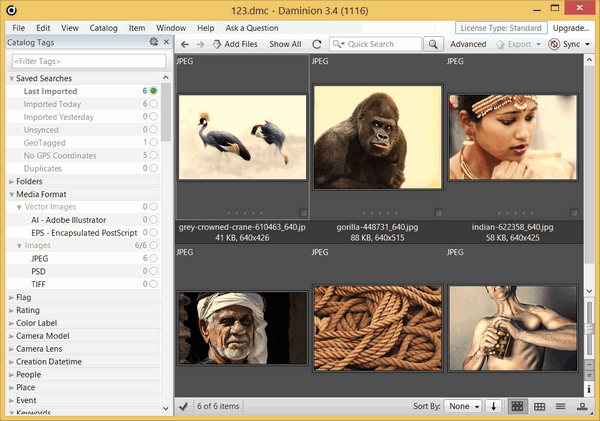Toggle the TIFF format radio circle
This screenshot has width=600, height=421.
tap(153, 284)
